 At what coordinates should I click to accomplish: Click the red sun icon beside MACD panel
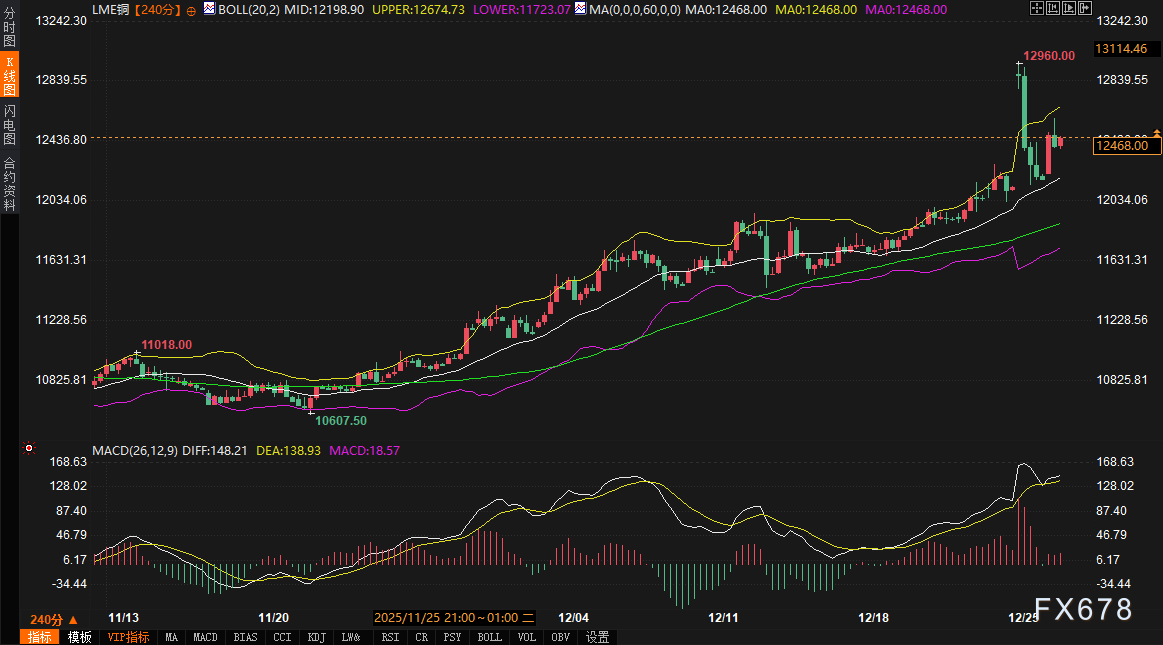(29, 448)
